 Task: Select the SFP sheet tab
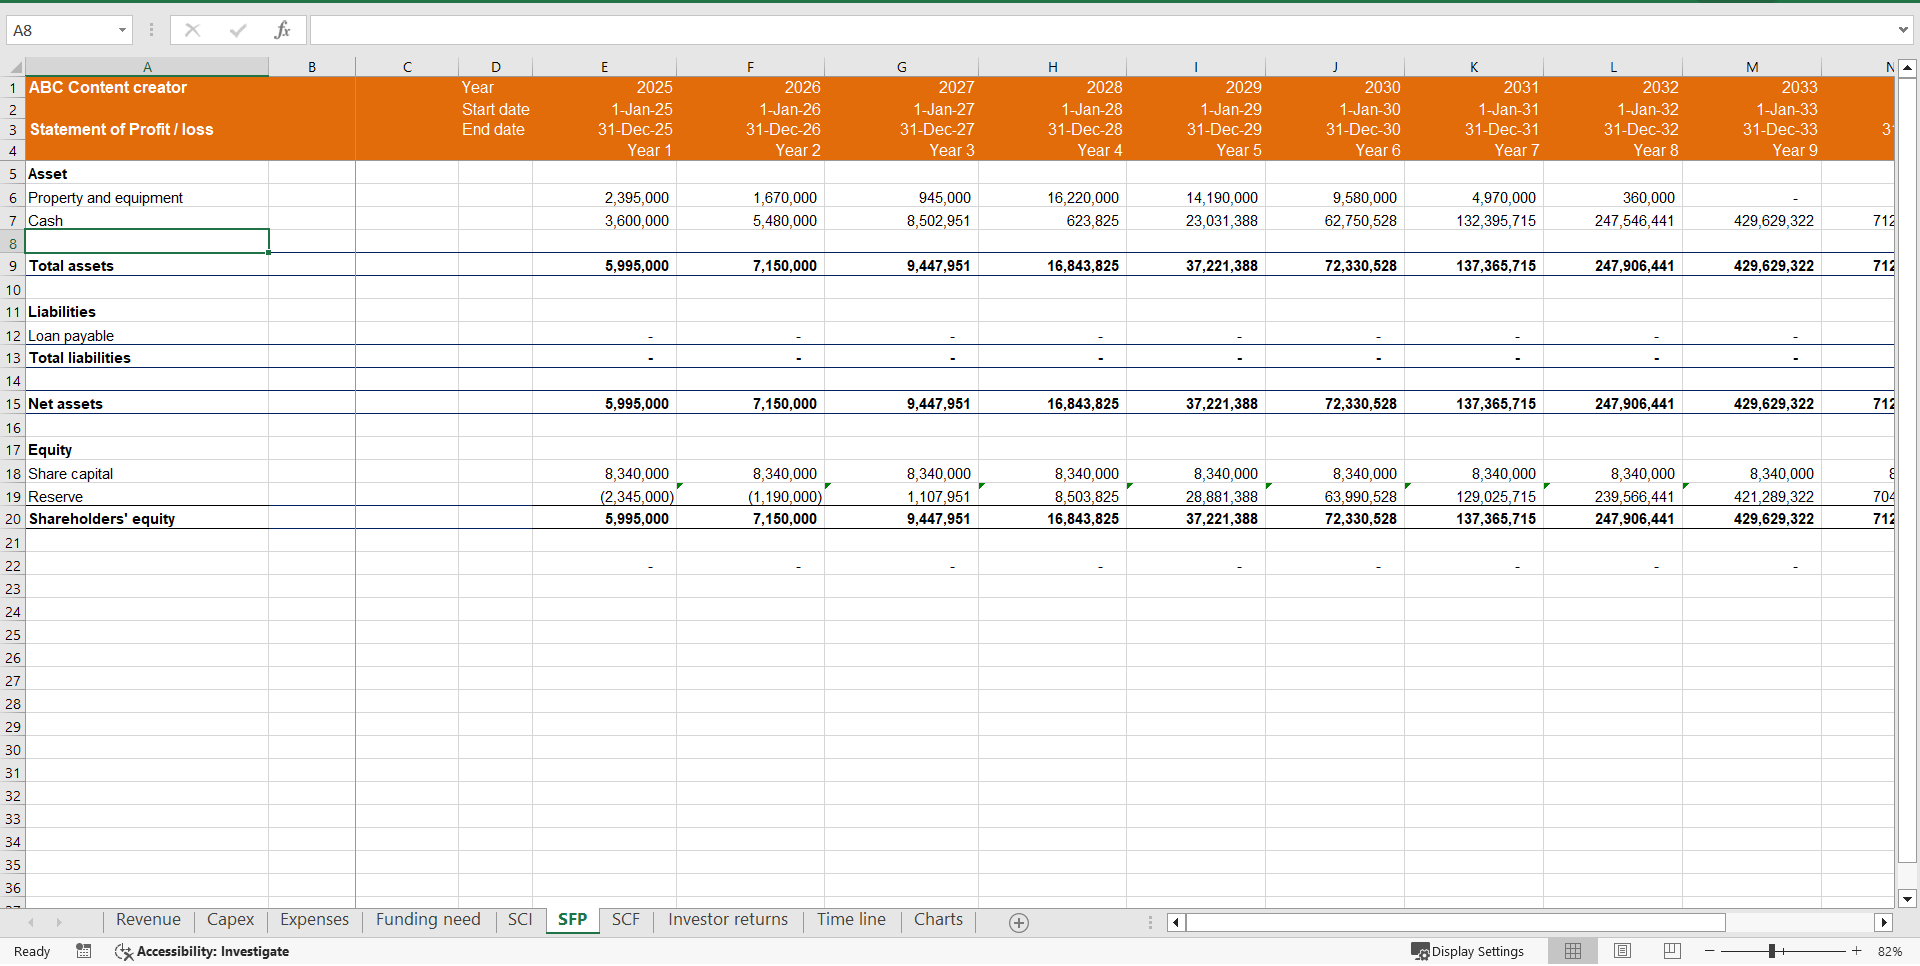(x=572, y=920)
